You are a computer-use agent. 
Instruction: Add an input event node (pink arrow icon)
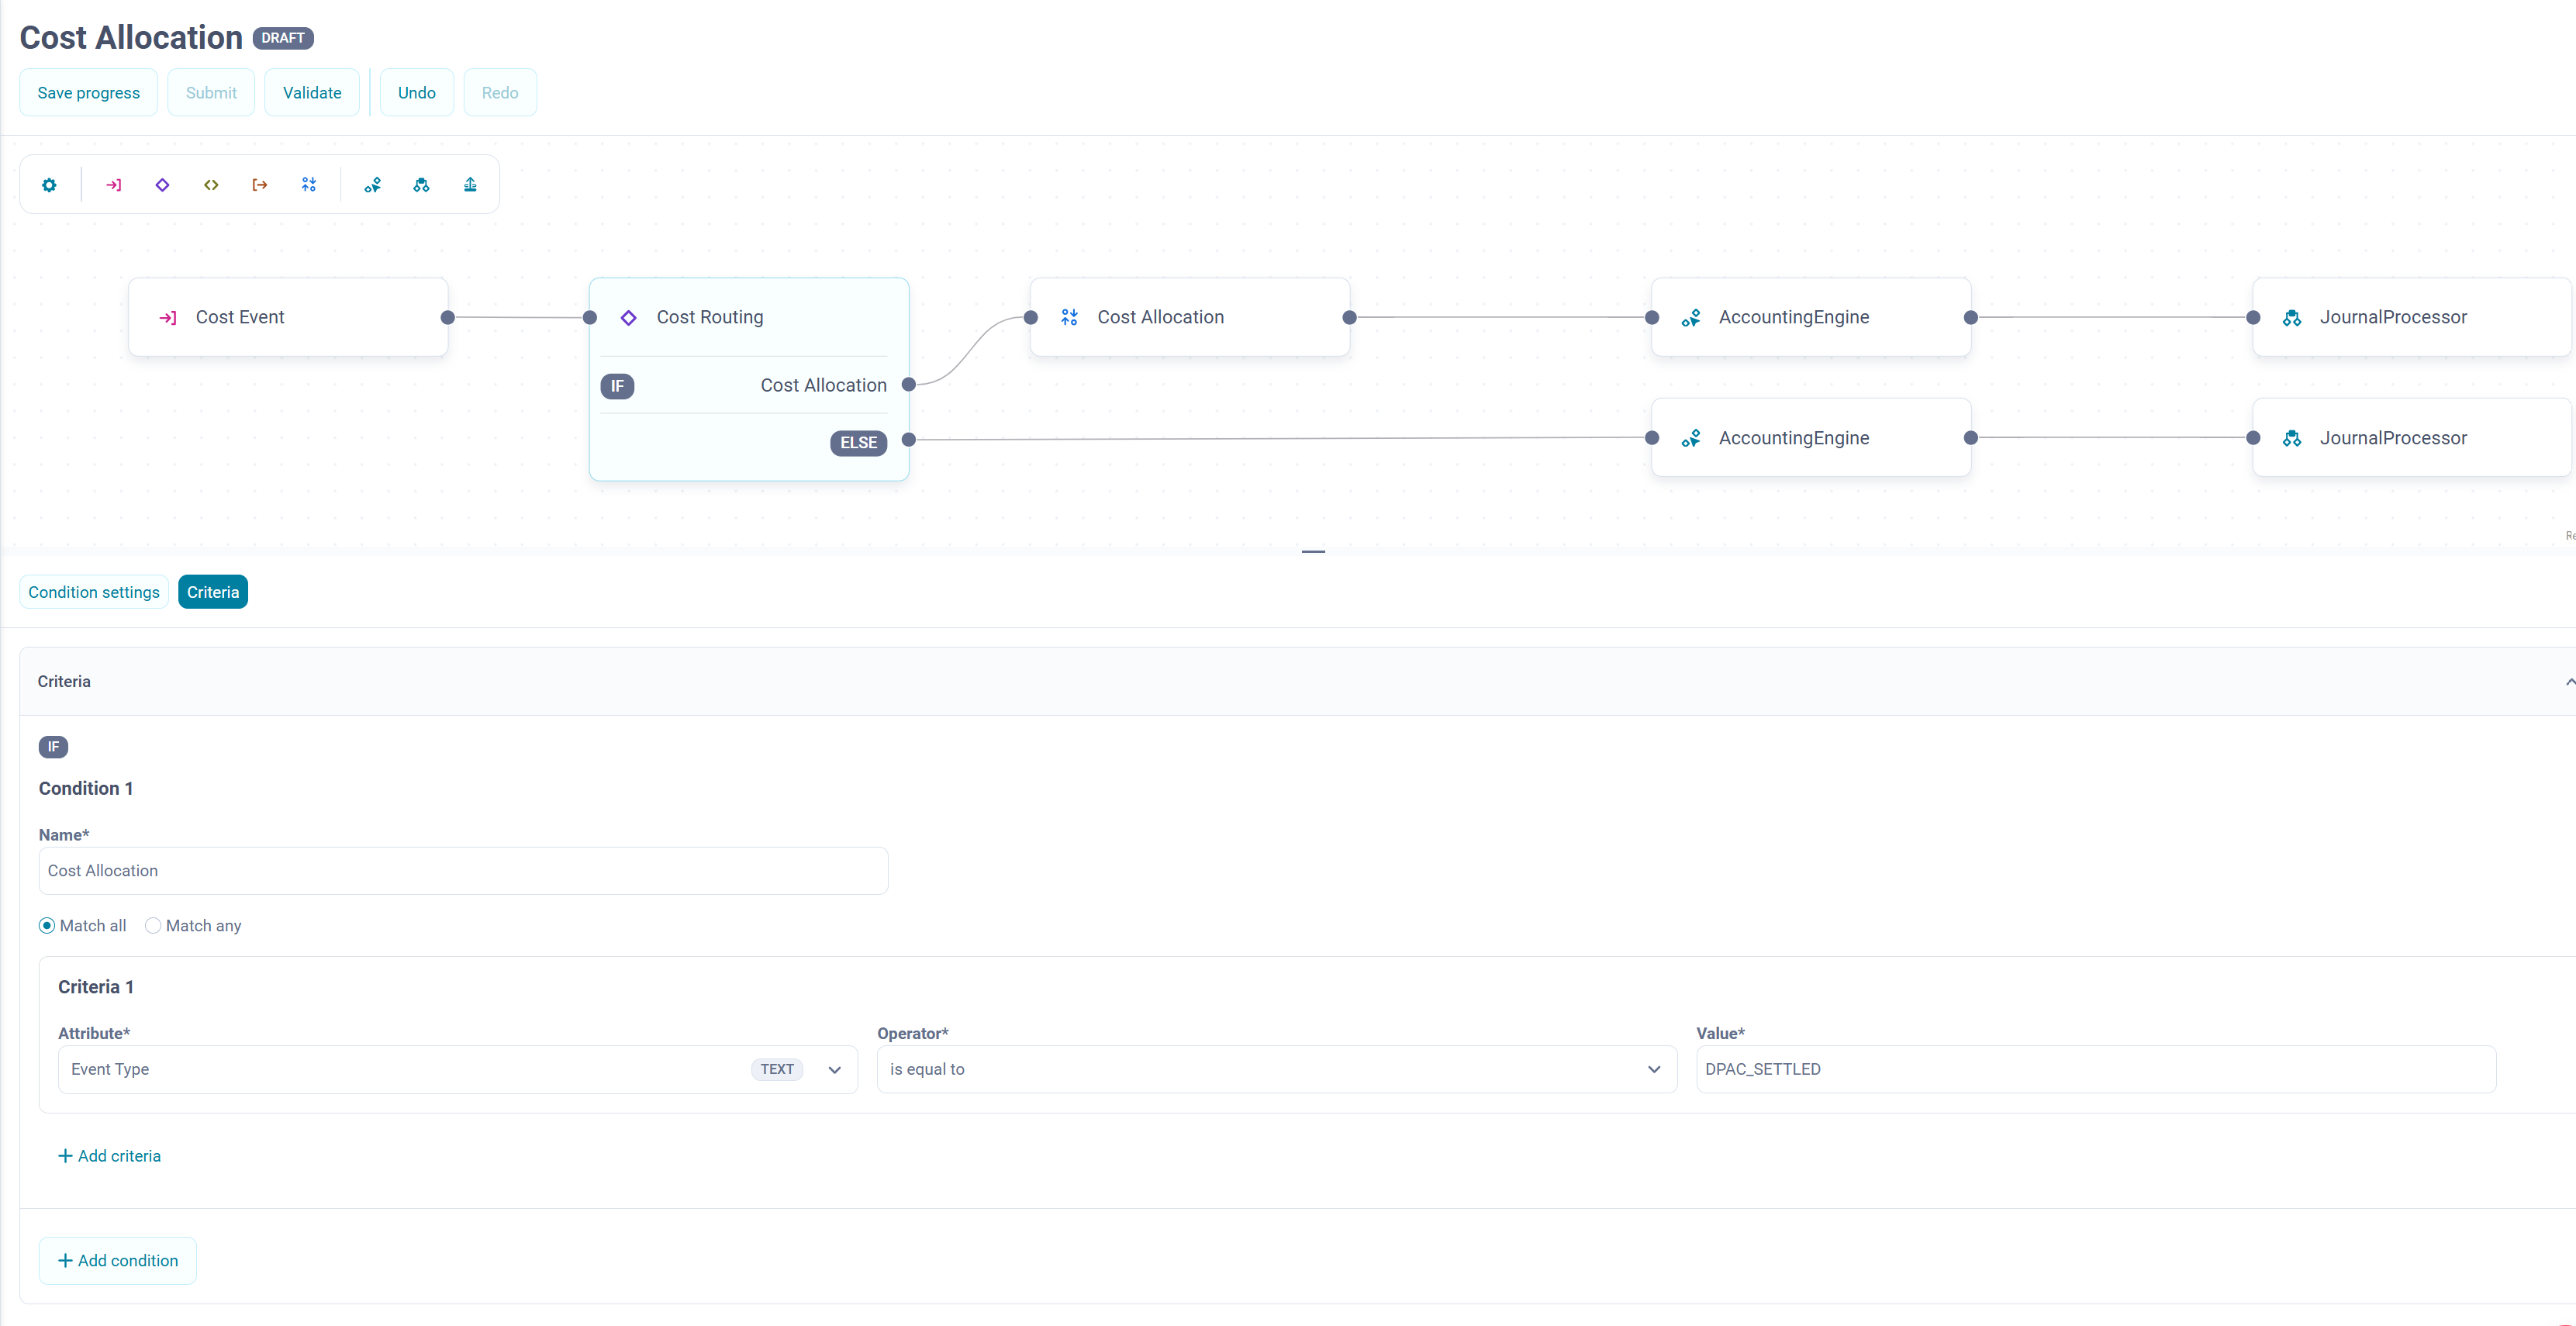pos(114,185)
